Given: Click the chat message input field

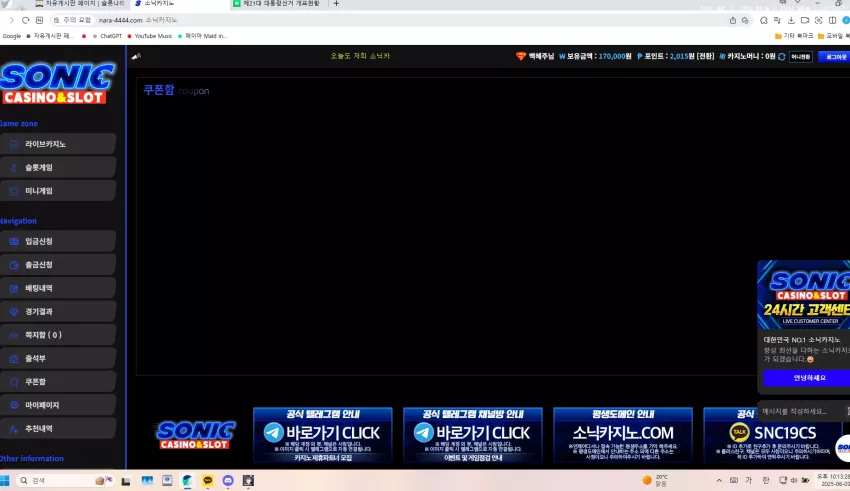Looking at the screenshot, I should 802,411.
